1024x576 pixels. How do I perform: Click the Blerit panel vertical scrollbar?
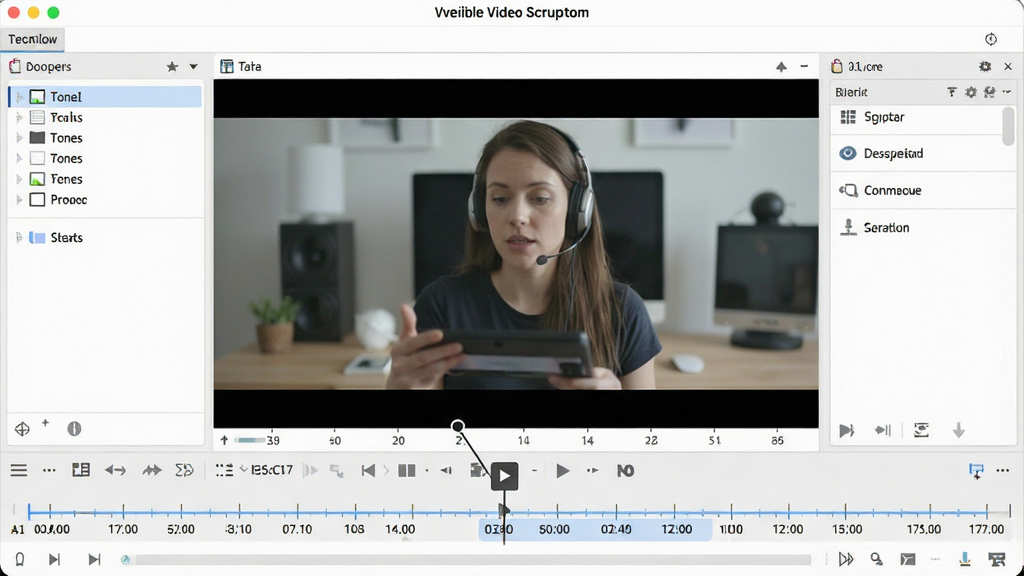click(1008, 126)
